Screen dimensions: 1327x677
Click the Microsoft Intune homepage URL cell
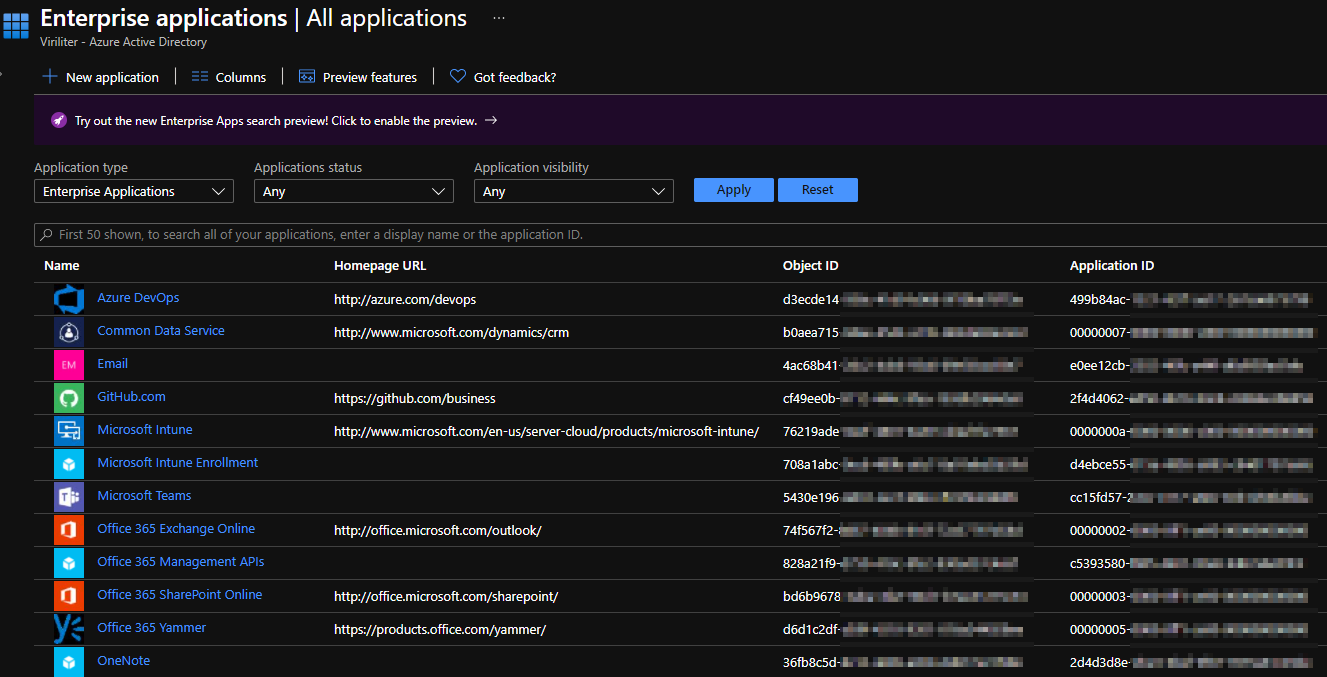[x=547, y=432]
